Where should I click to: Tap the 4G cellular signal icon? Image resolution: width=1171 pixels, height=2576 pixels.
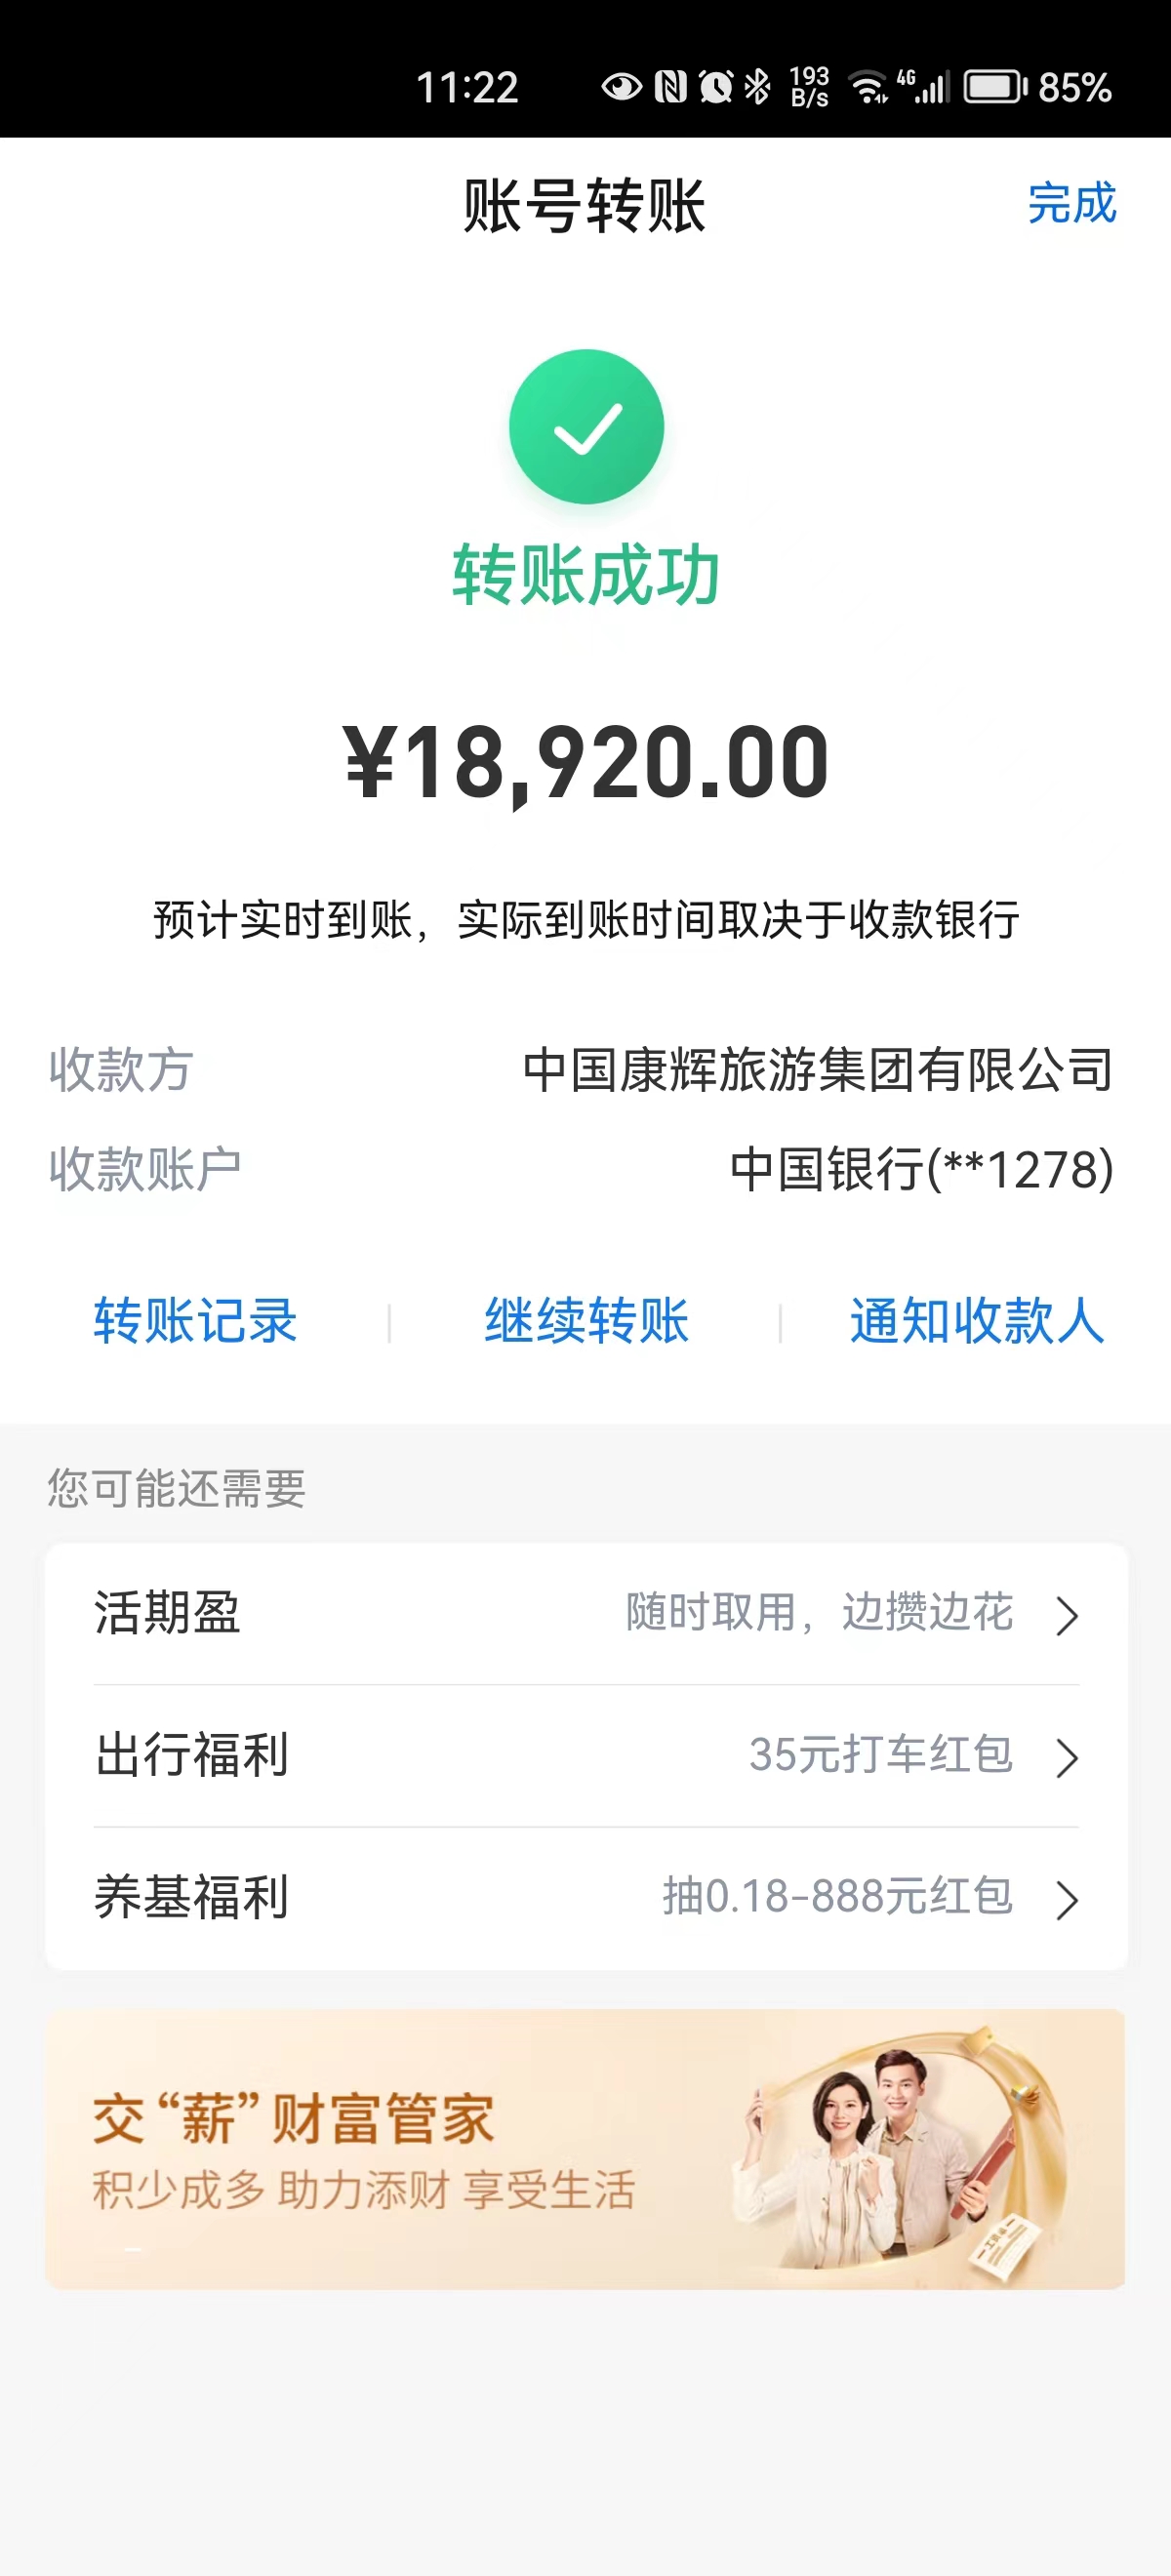click(924, 87)
